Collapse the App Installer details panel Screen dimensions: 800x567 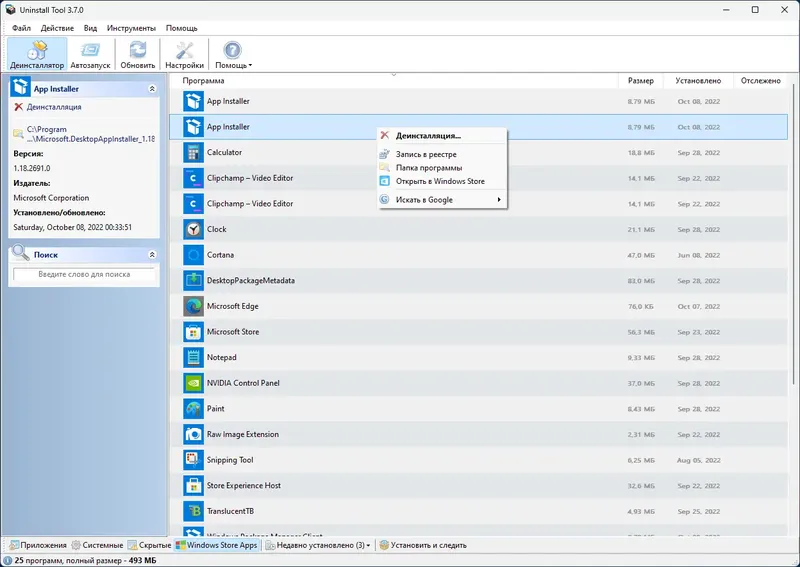coord(152,89)
